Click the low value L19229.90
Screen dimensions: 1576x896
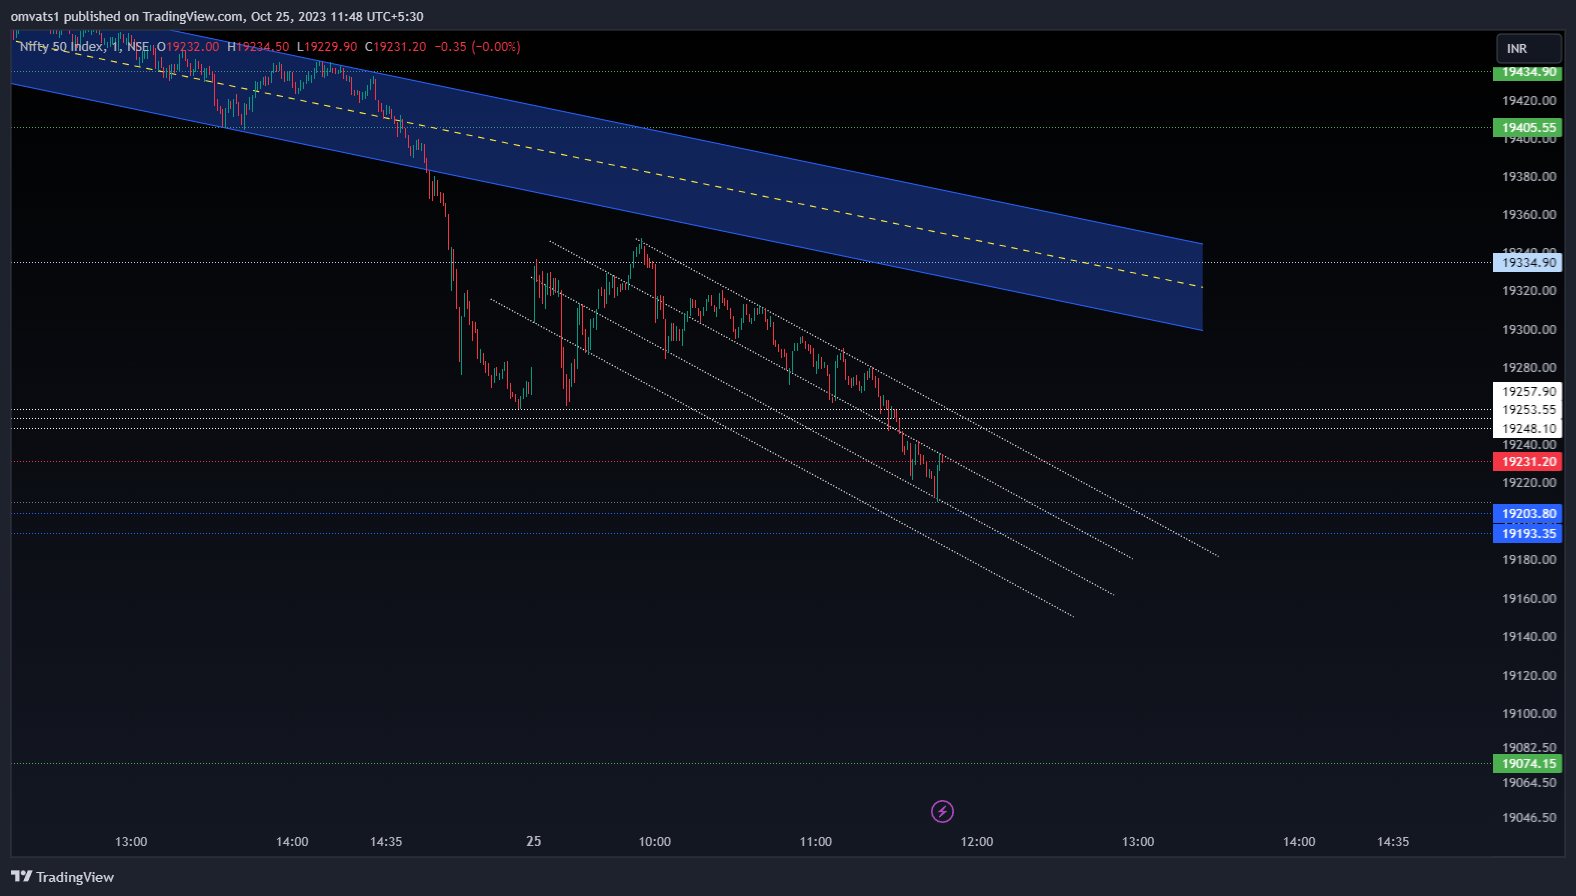(x=327, y=47)
